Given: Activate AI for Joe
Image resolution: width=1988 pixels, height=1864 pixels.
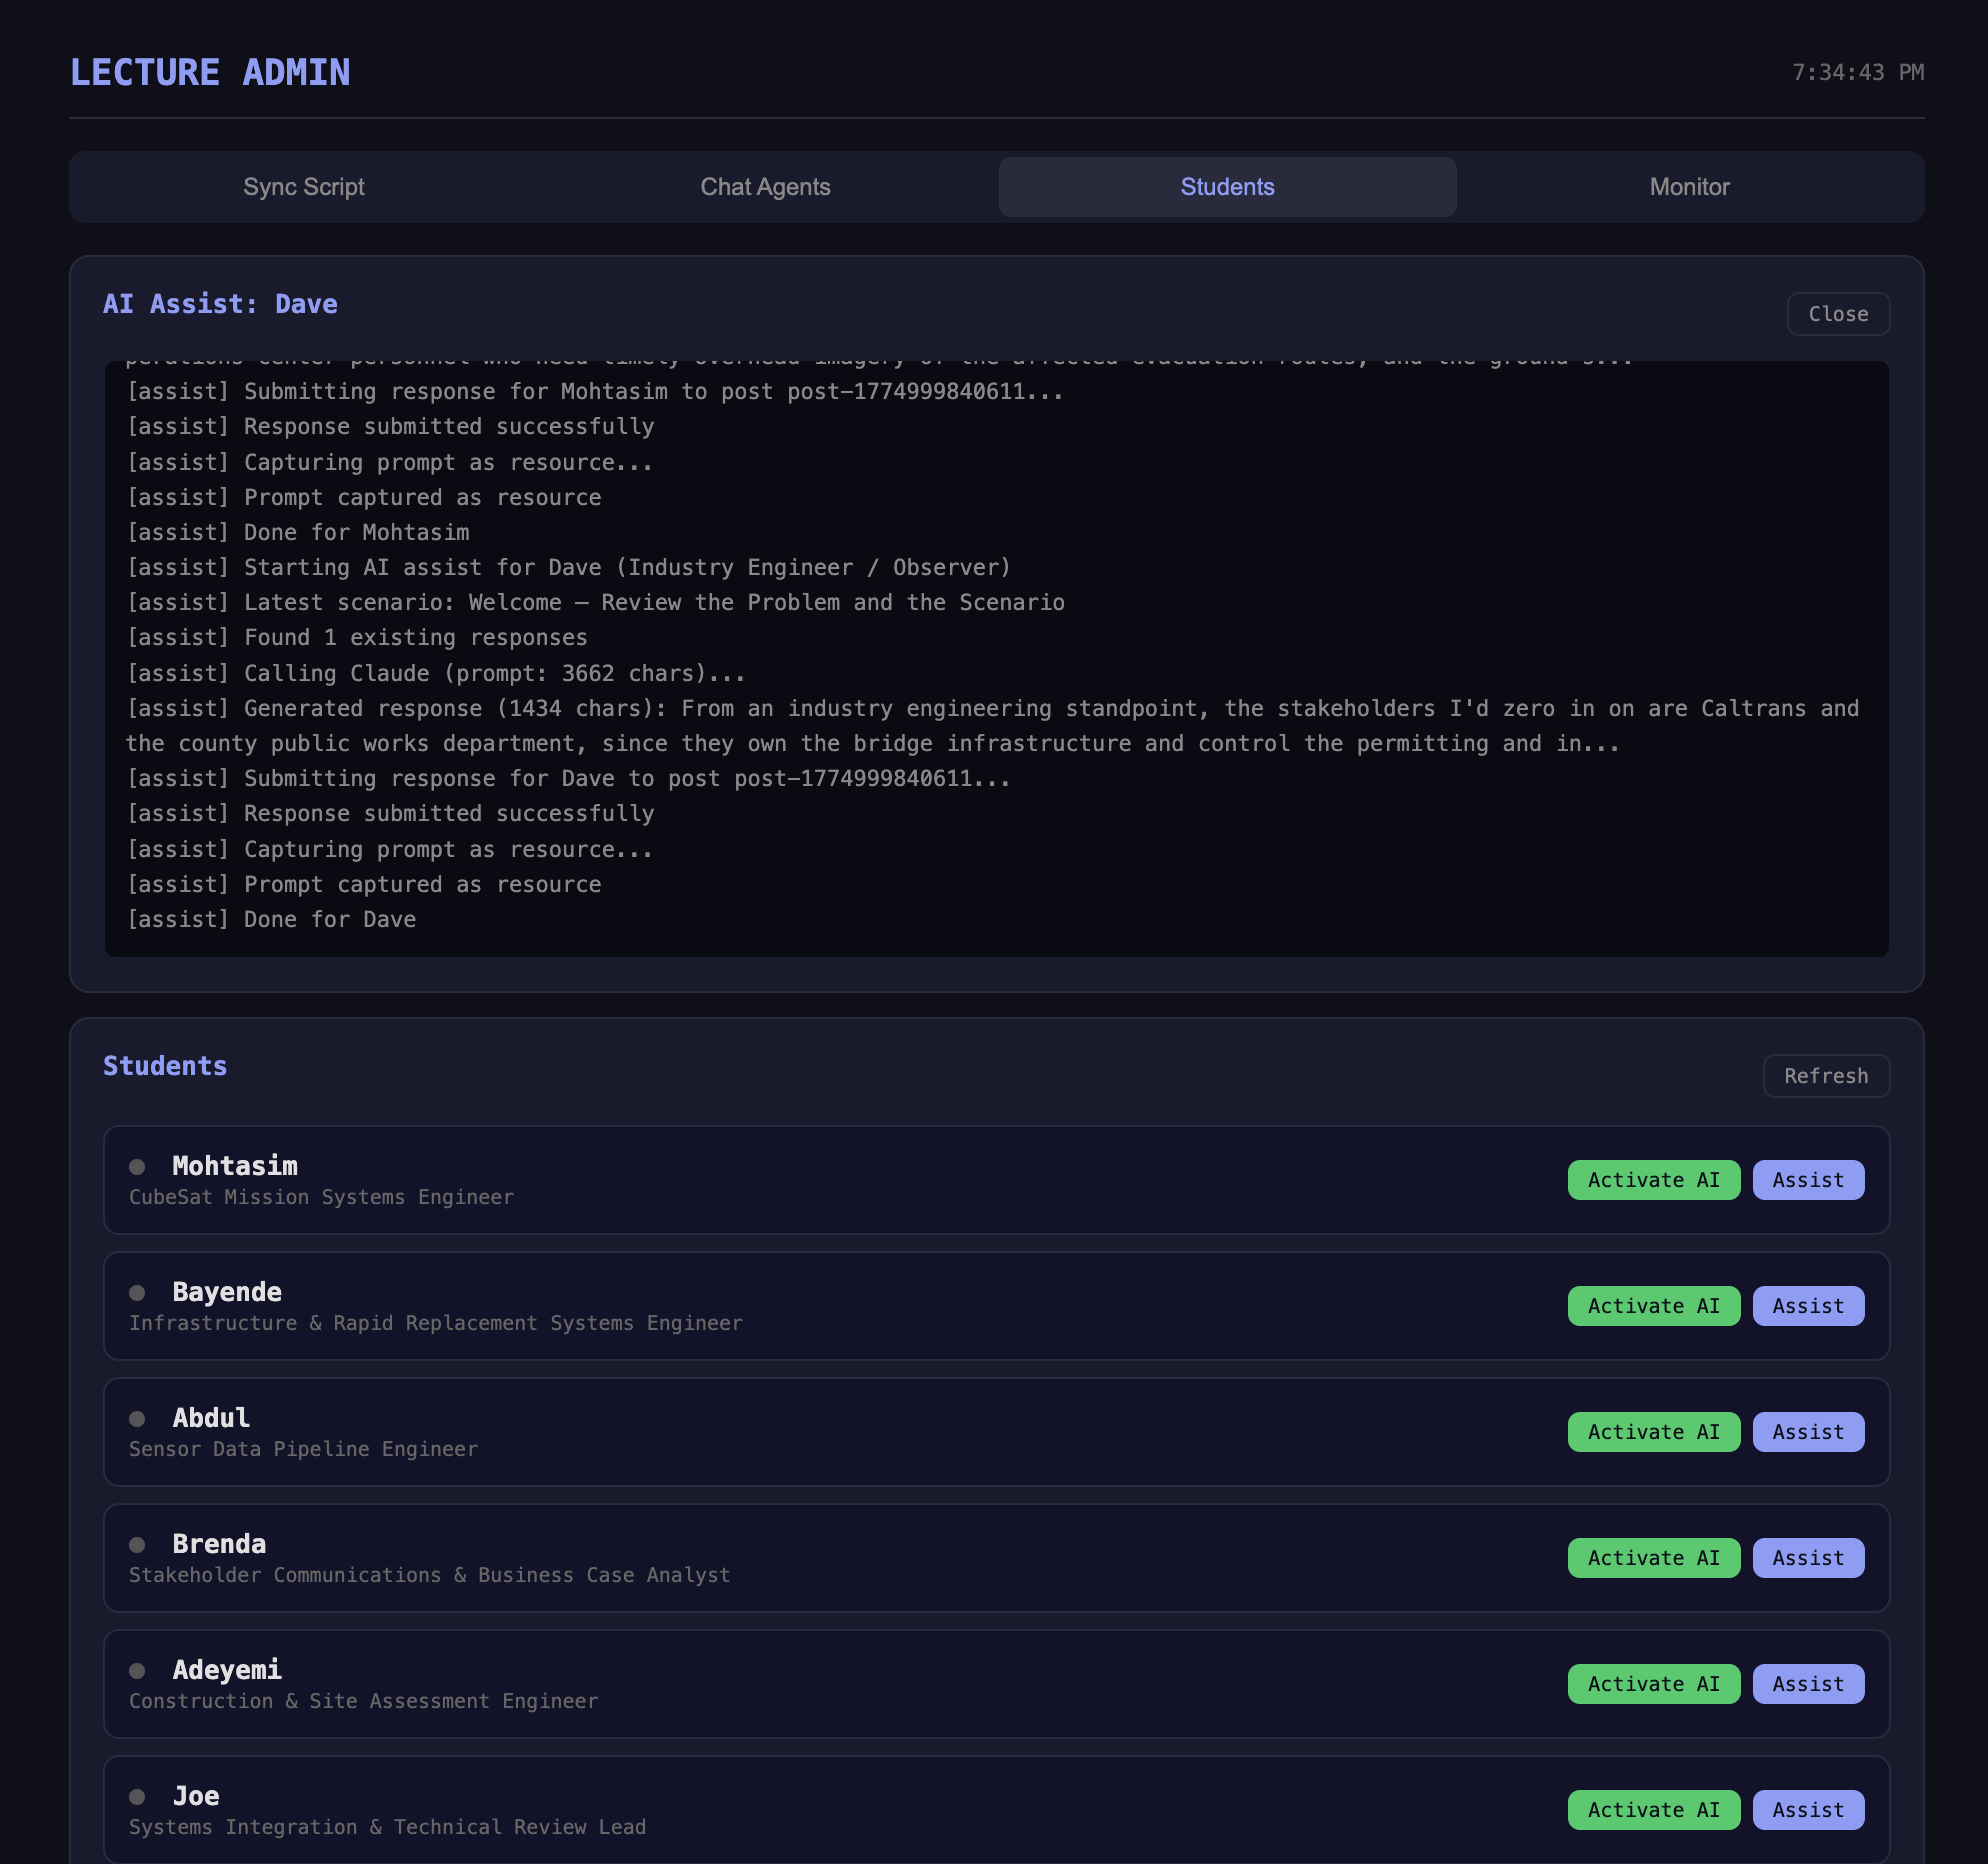Looking at the screenshot, I should click(x=1653, y=1810).
